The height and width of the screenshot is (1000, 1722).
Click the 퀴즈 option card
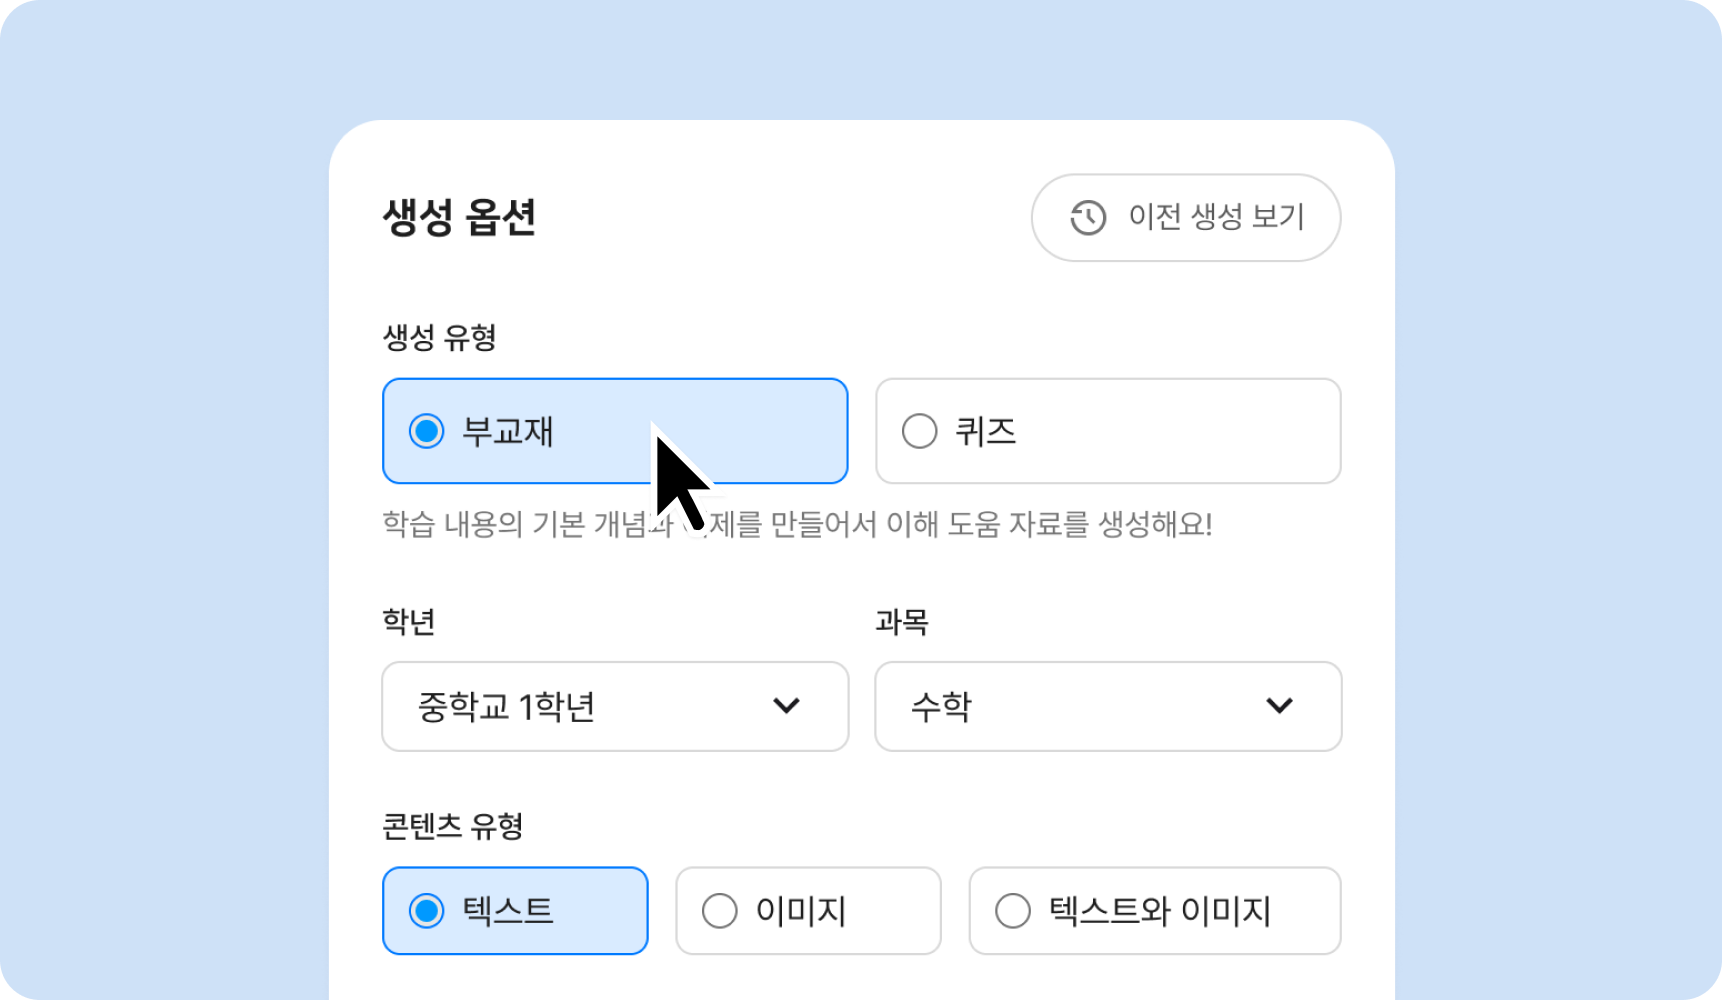click(1107, 431)
